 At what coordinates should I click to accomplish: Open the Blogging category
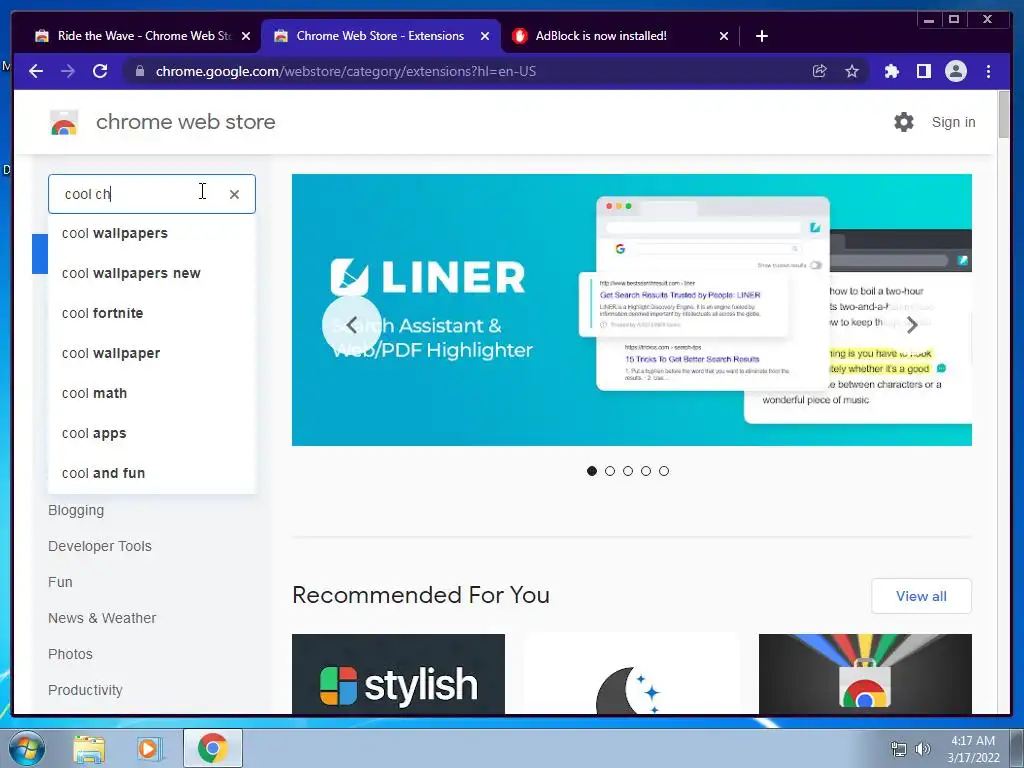coord(76,510)
